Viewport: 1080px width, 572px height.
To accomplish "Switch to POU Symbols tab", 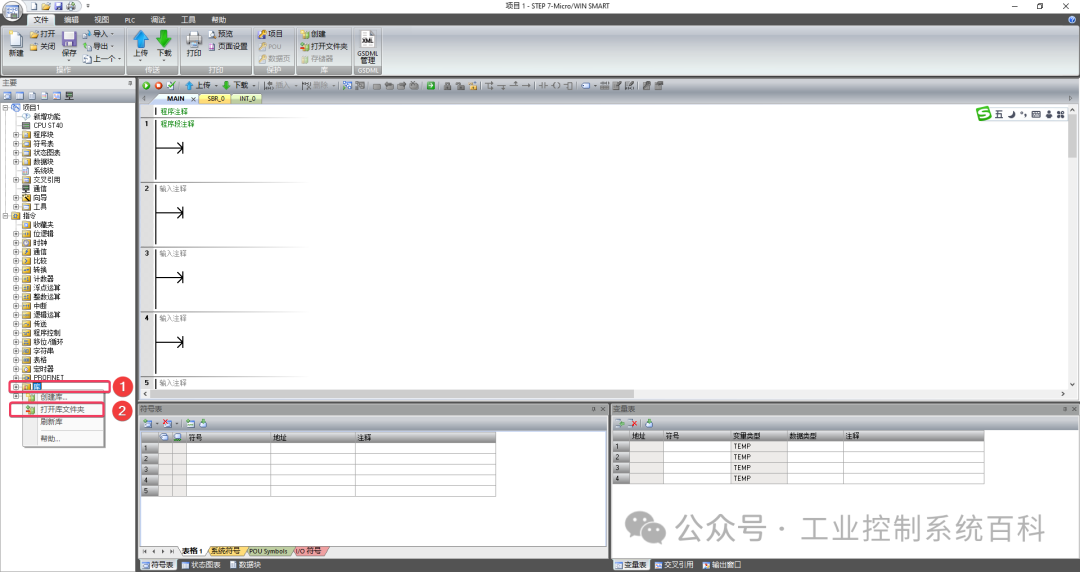I will [268, 551].
